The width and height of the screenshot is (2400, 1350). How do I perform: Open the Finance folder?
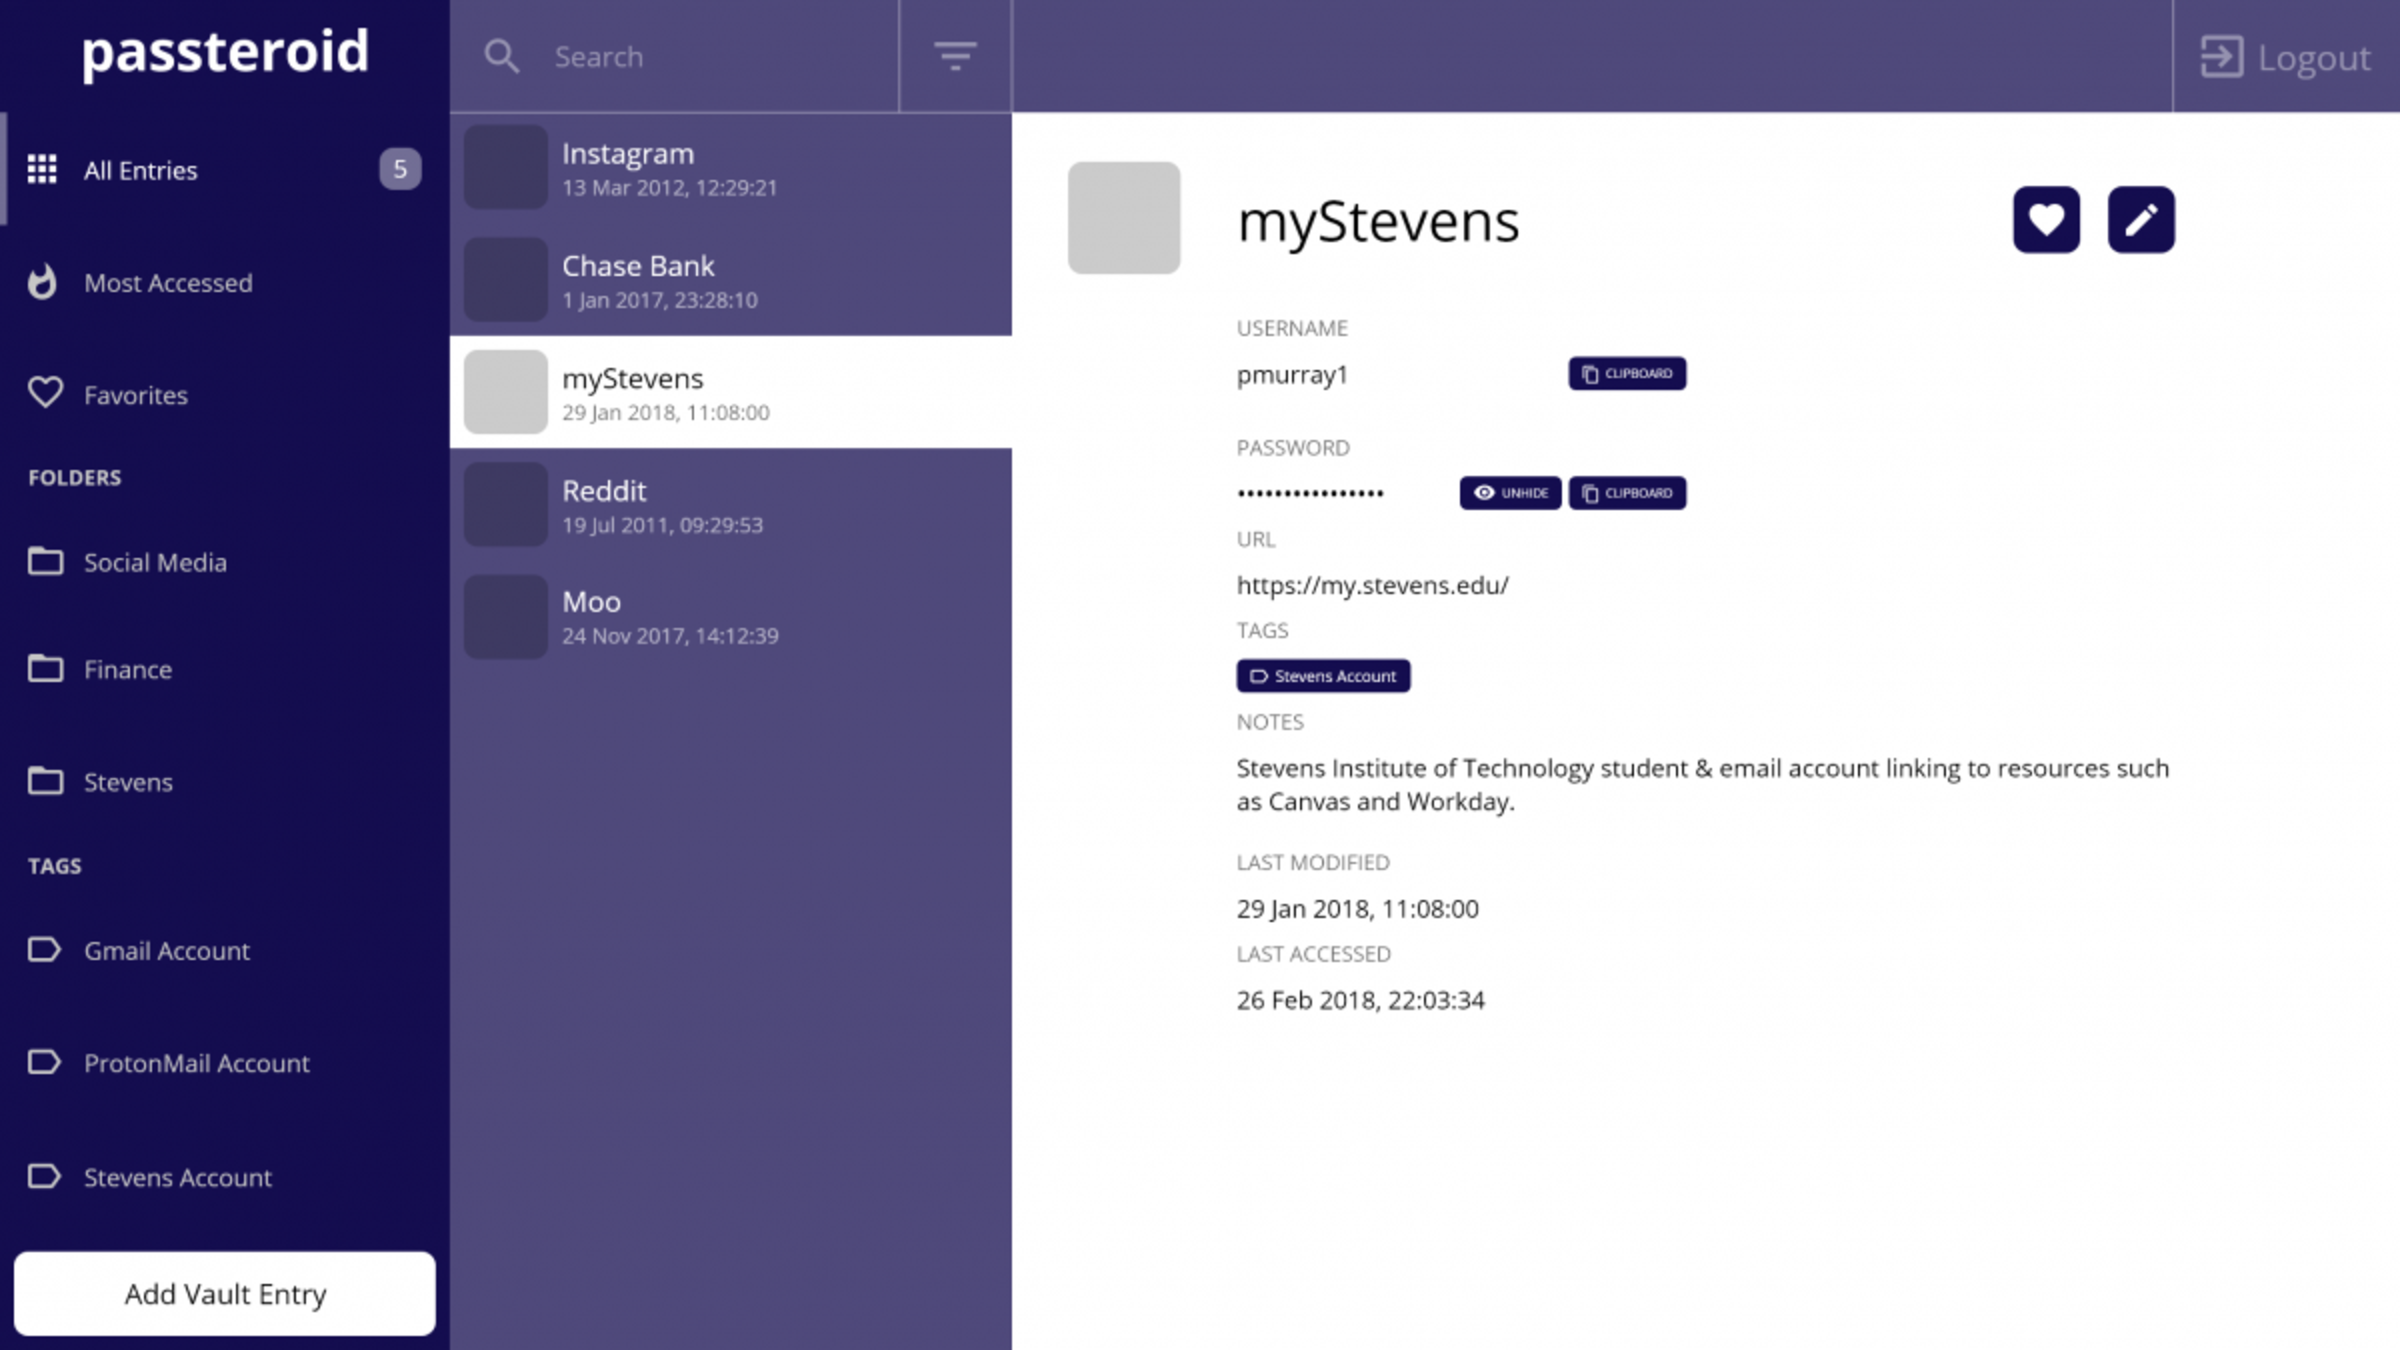(127, 670)
